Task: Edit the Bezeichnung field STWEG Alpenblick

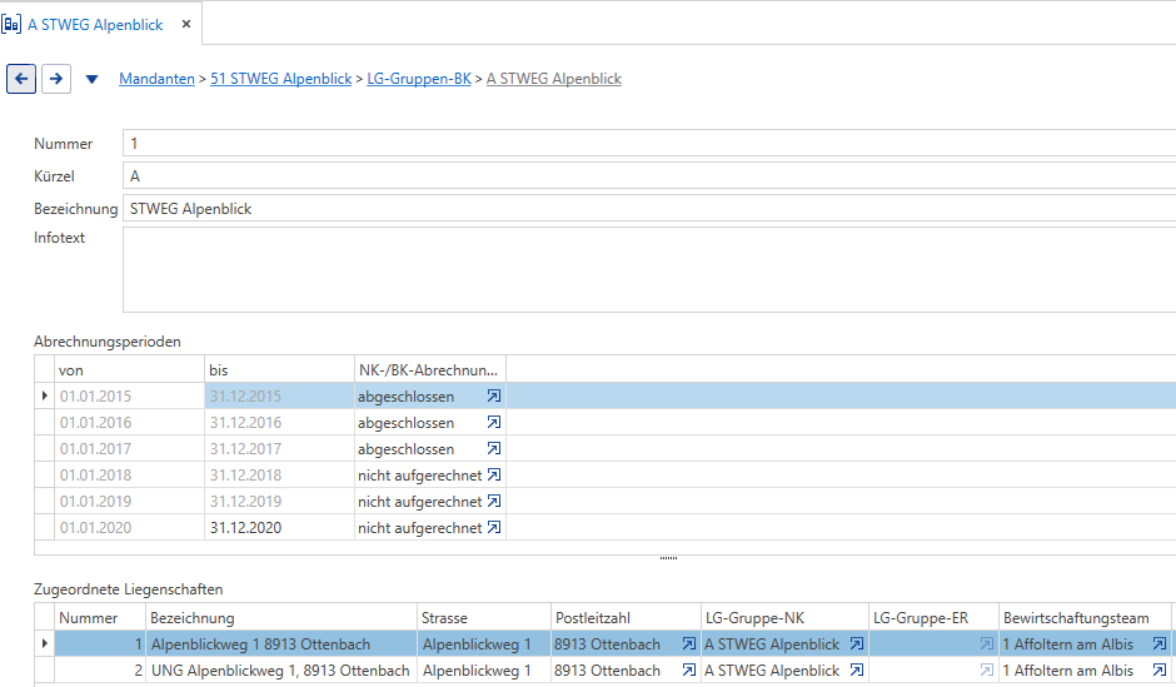Action: 650,208
